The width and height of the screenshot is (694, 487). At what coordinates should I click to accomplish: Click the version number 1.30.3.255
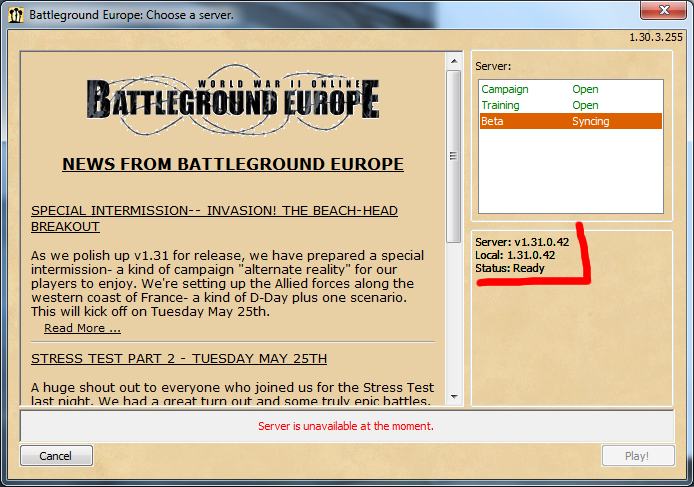pyautogui.click(x=656, y=37)
